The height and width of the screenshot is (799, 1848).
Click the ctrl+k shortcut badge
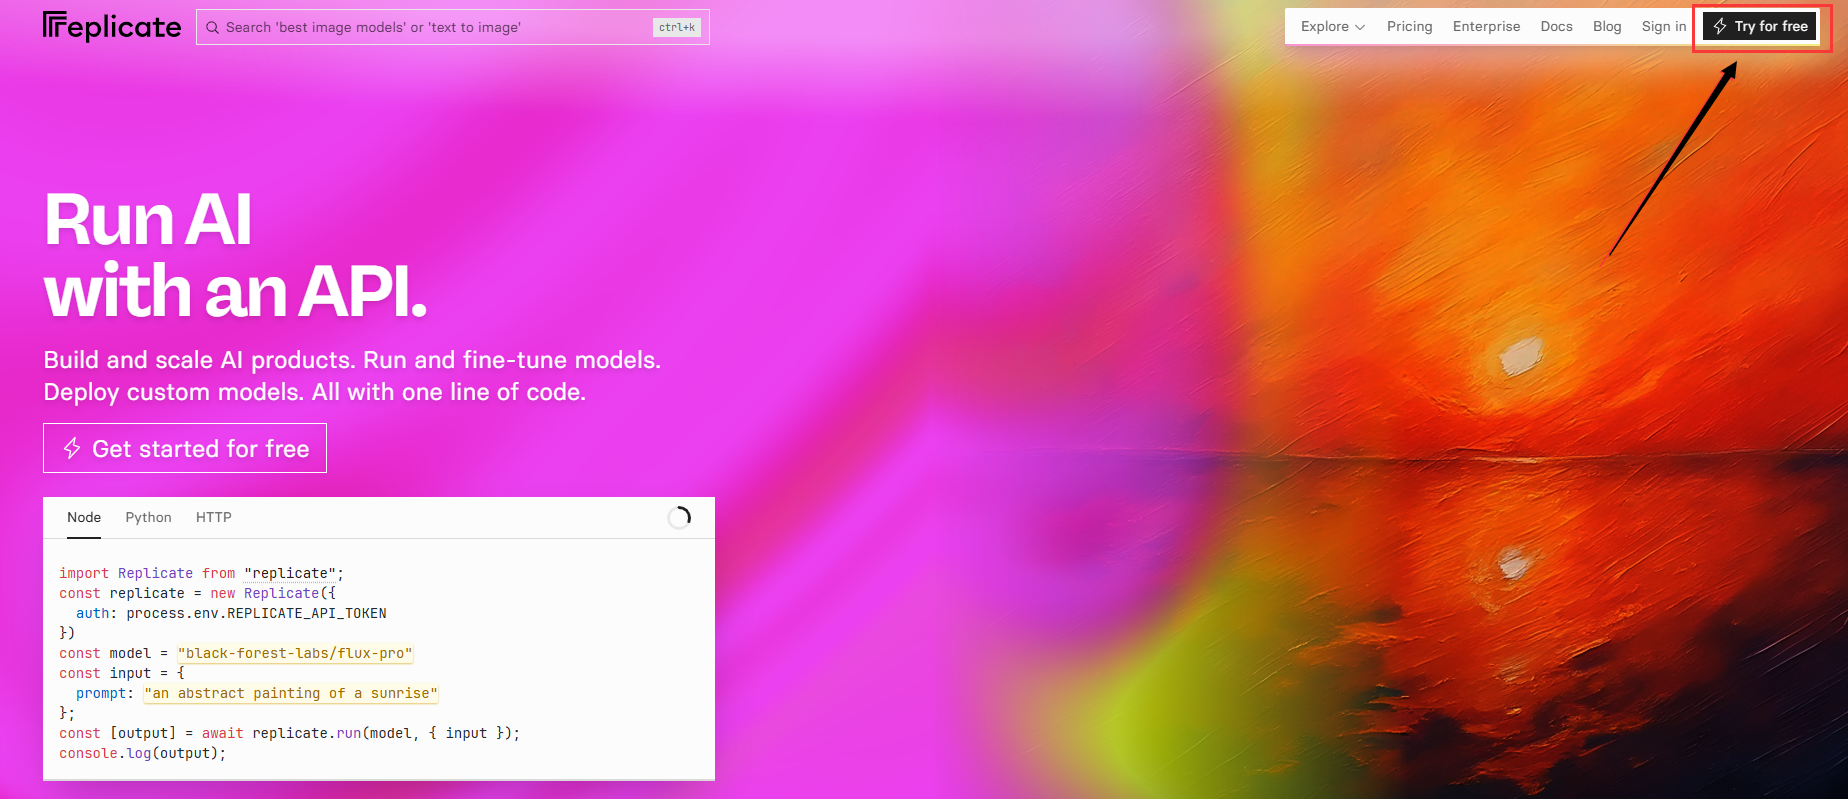677,27
